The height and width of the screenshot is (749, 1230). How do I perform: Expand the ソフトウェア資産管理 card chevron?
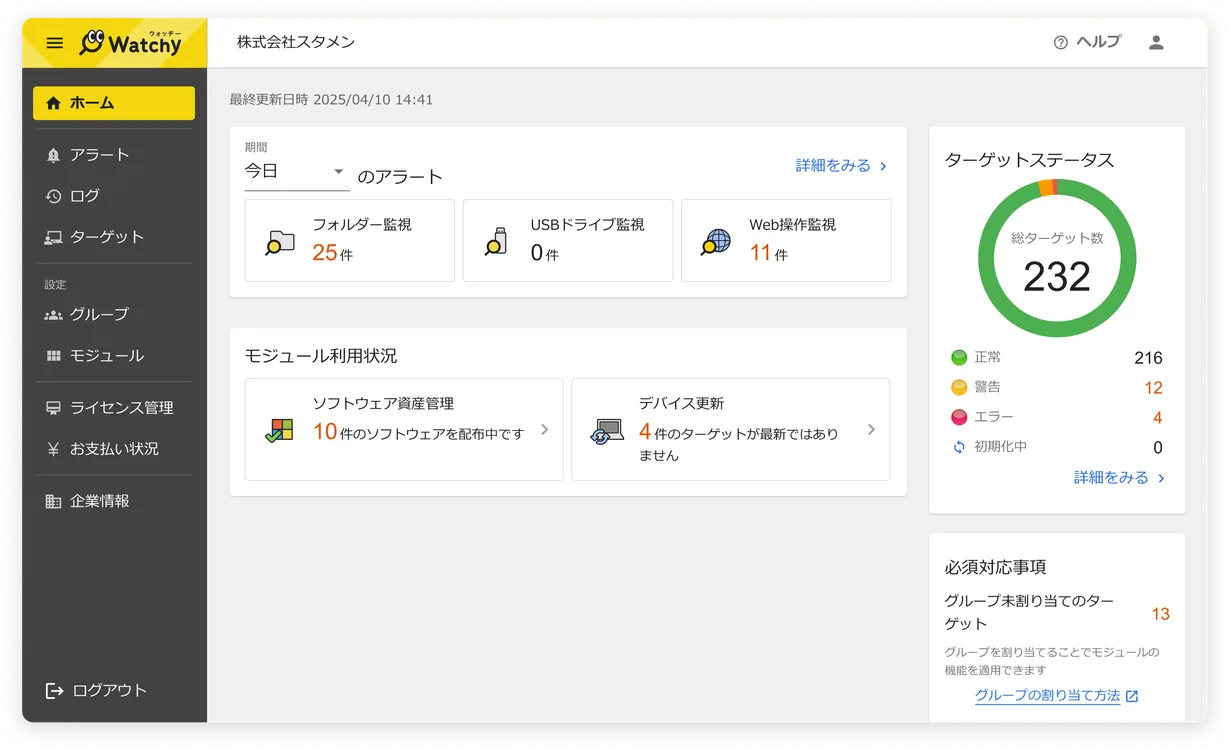(545, 429)
